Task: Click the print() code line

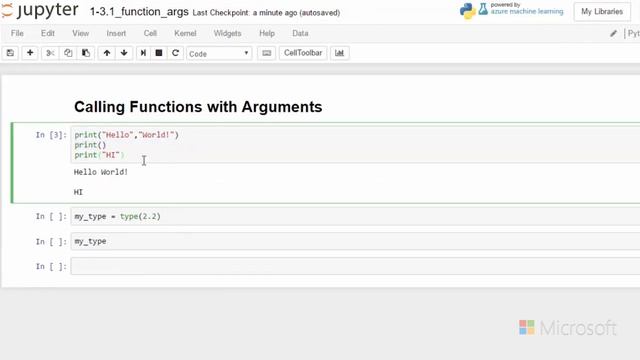Action: pyautogui.click(x=90, y=145)
